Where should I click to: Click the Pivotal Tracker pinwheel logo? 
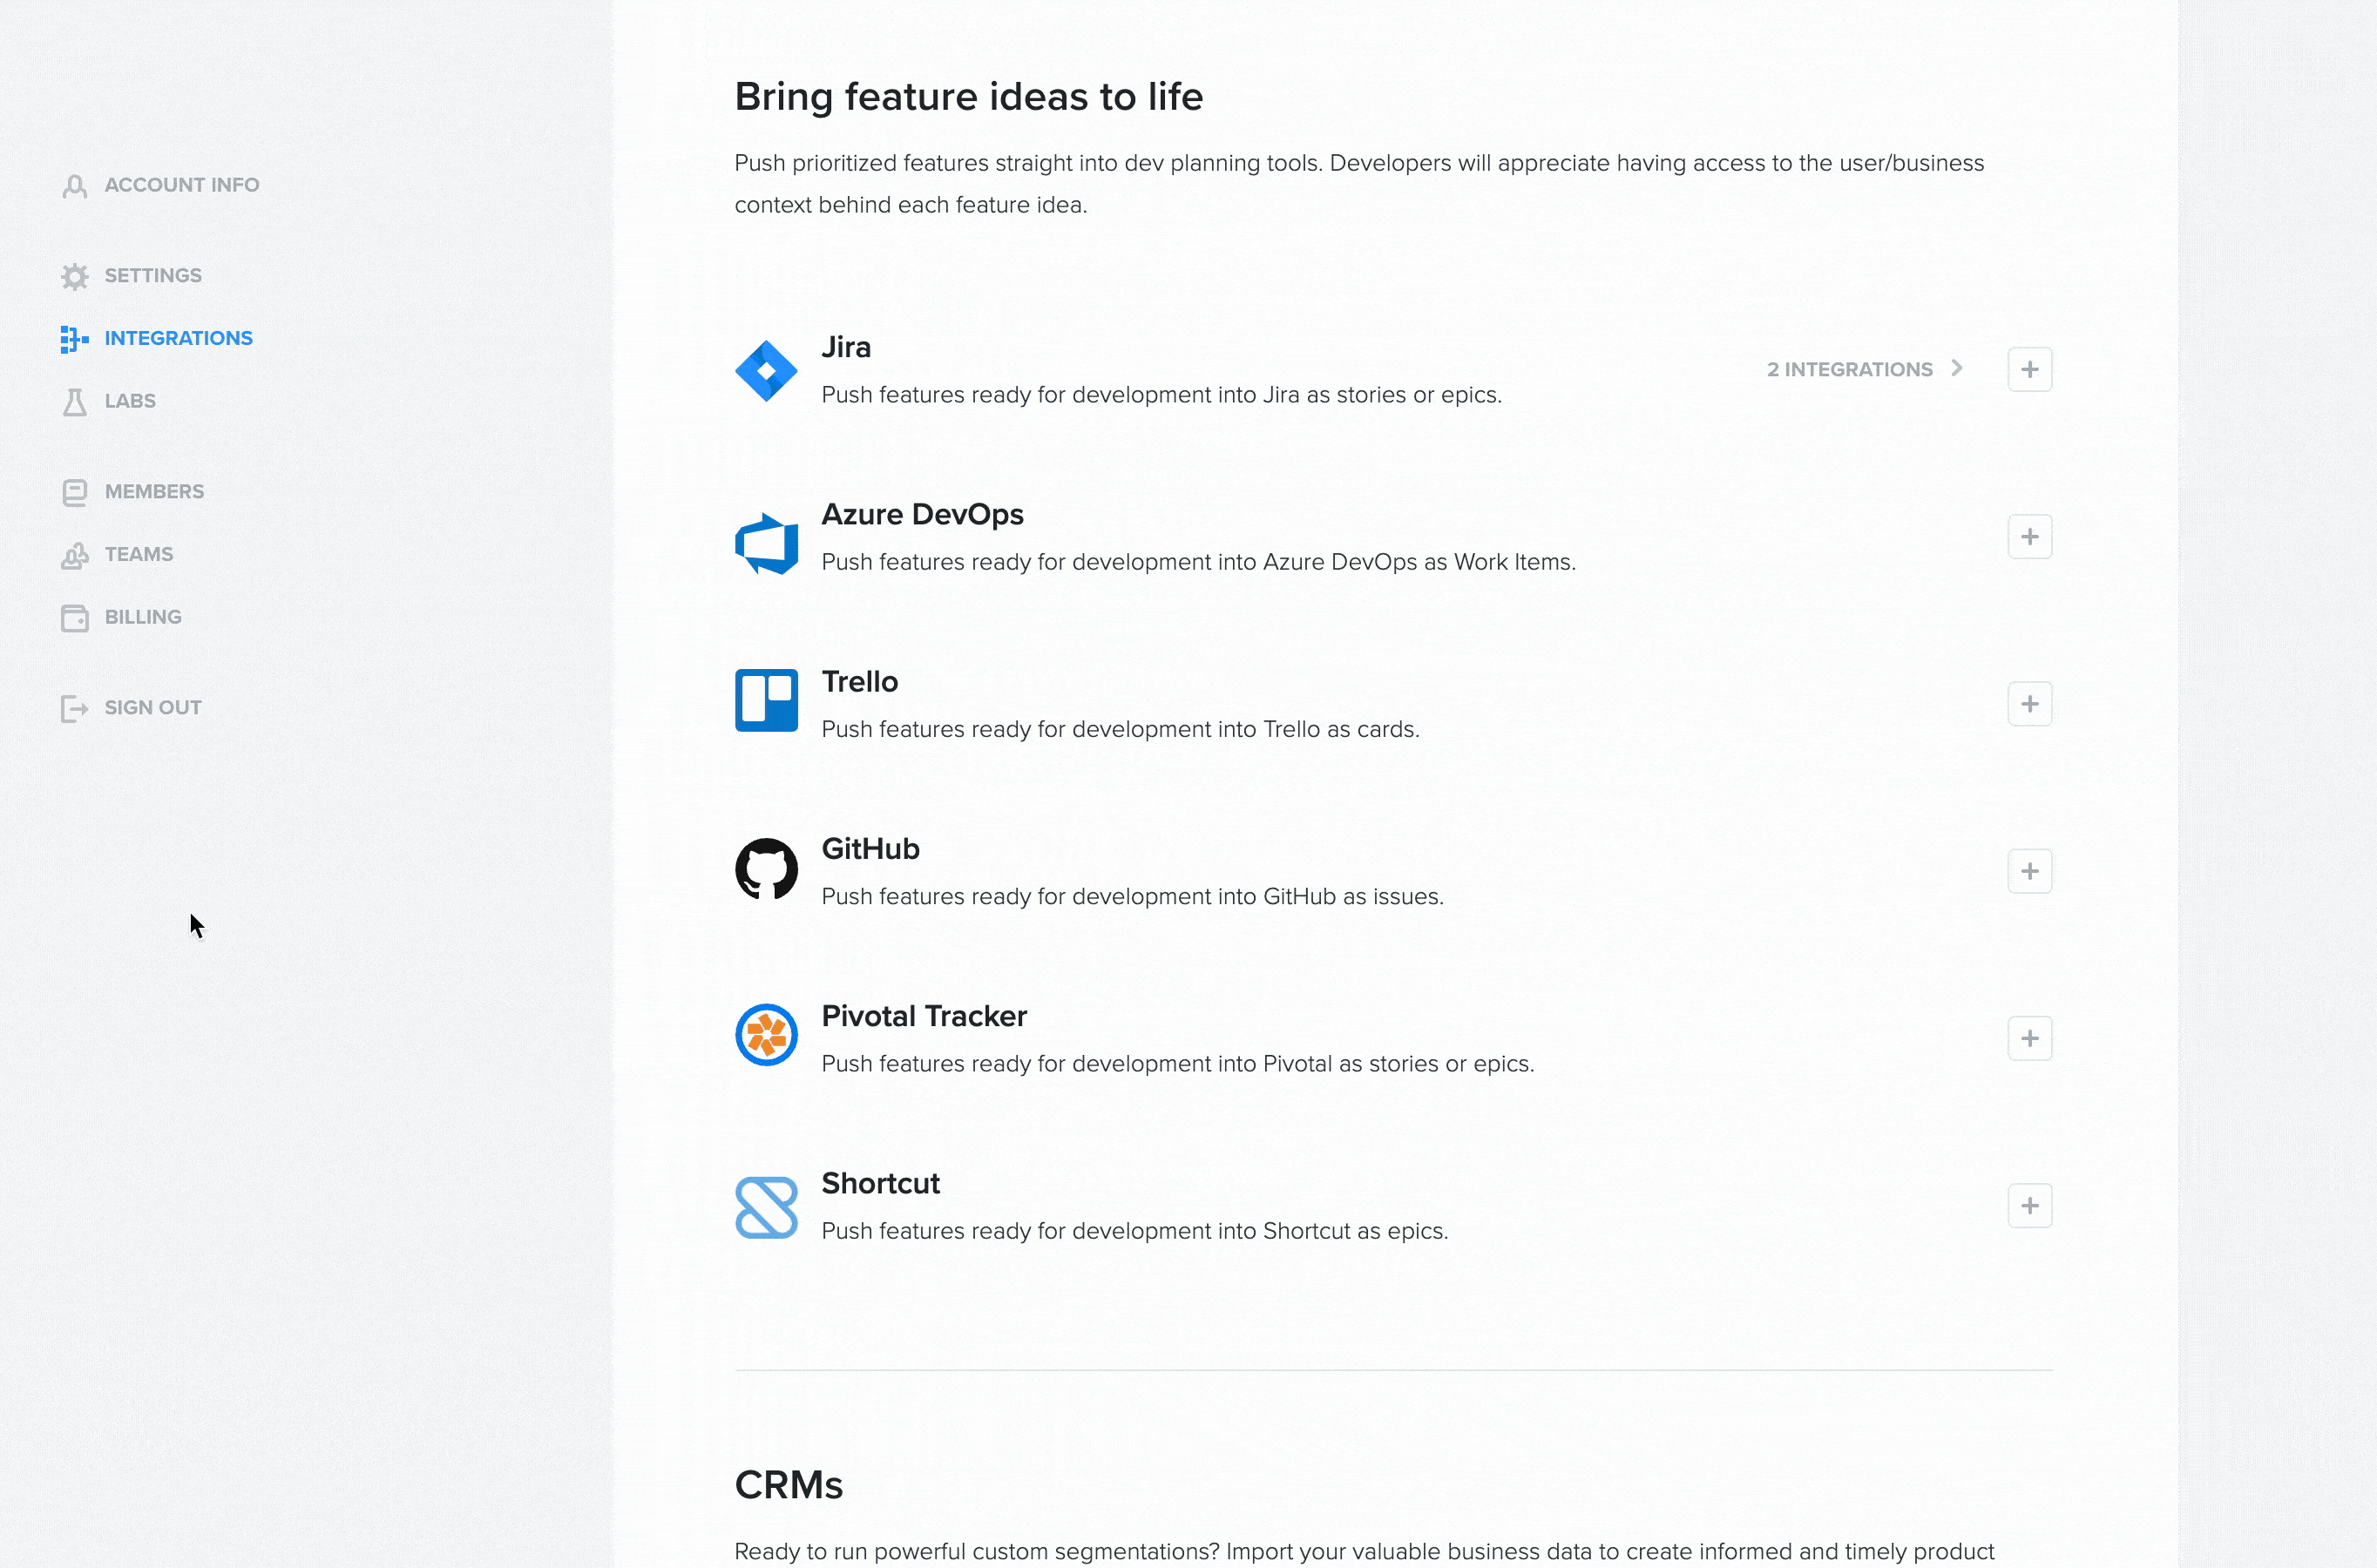[x=765, y=1035]
